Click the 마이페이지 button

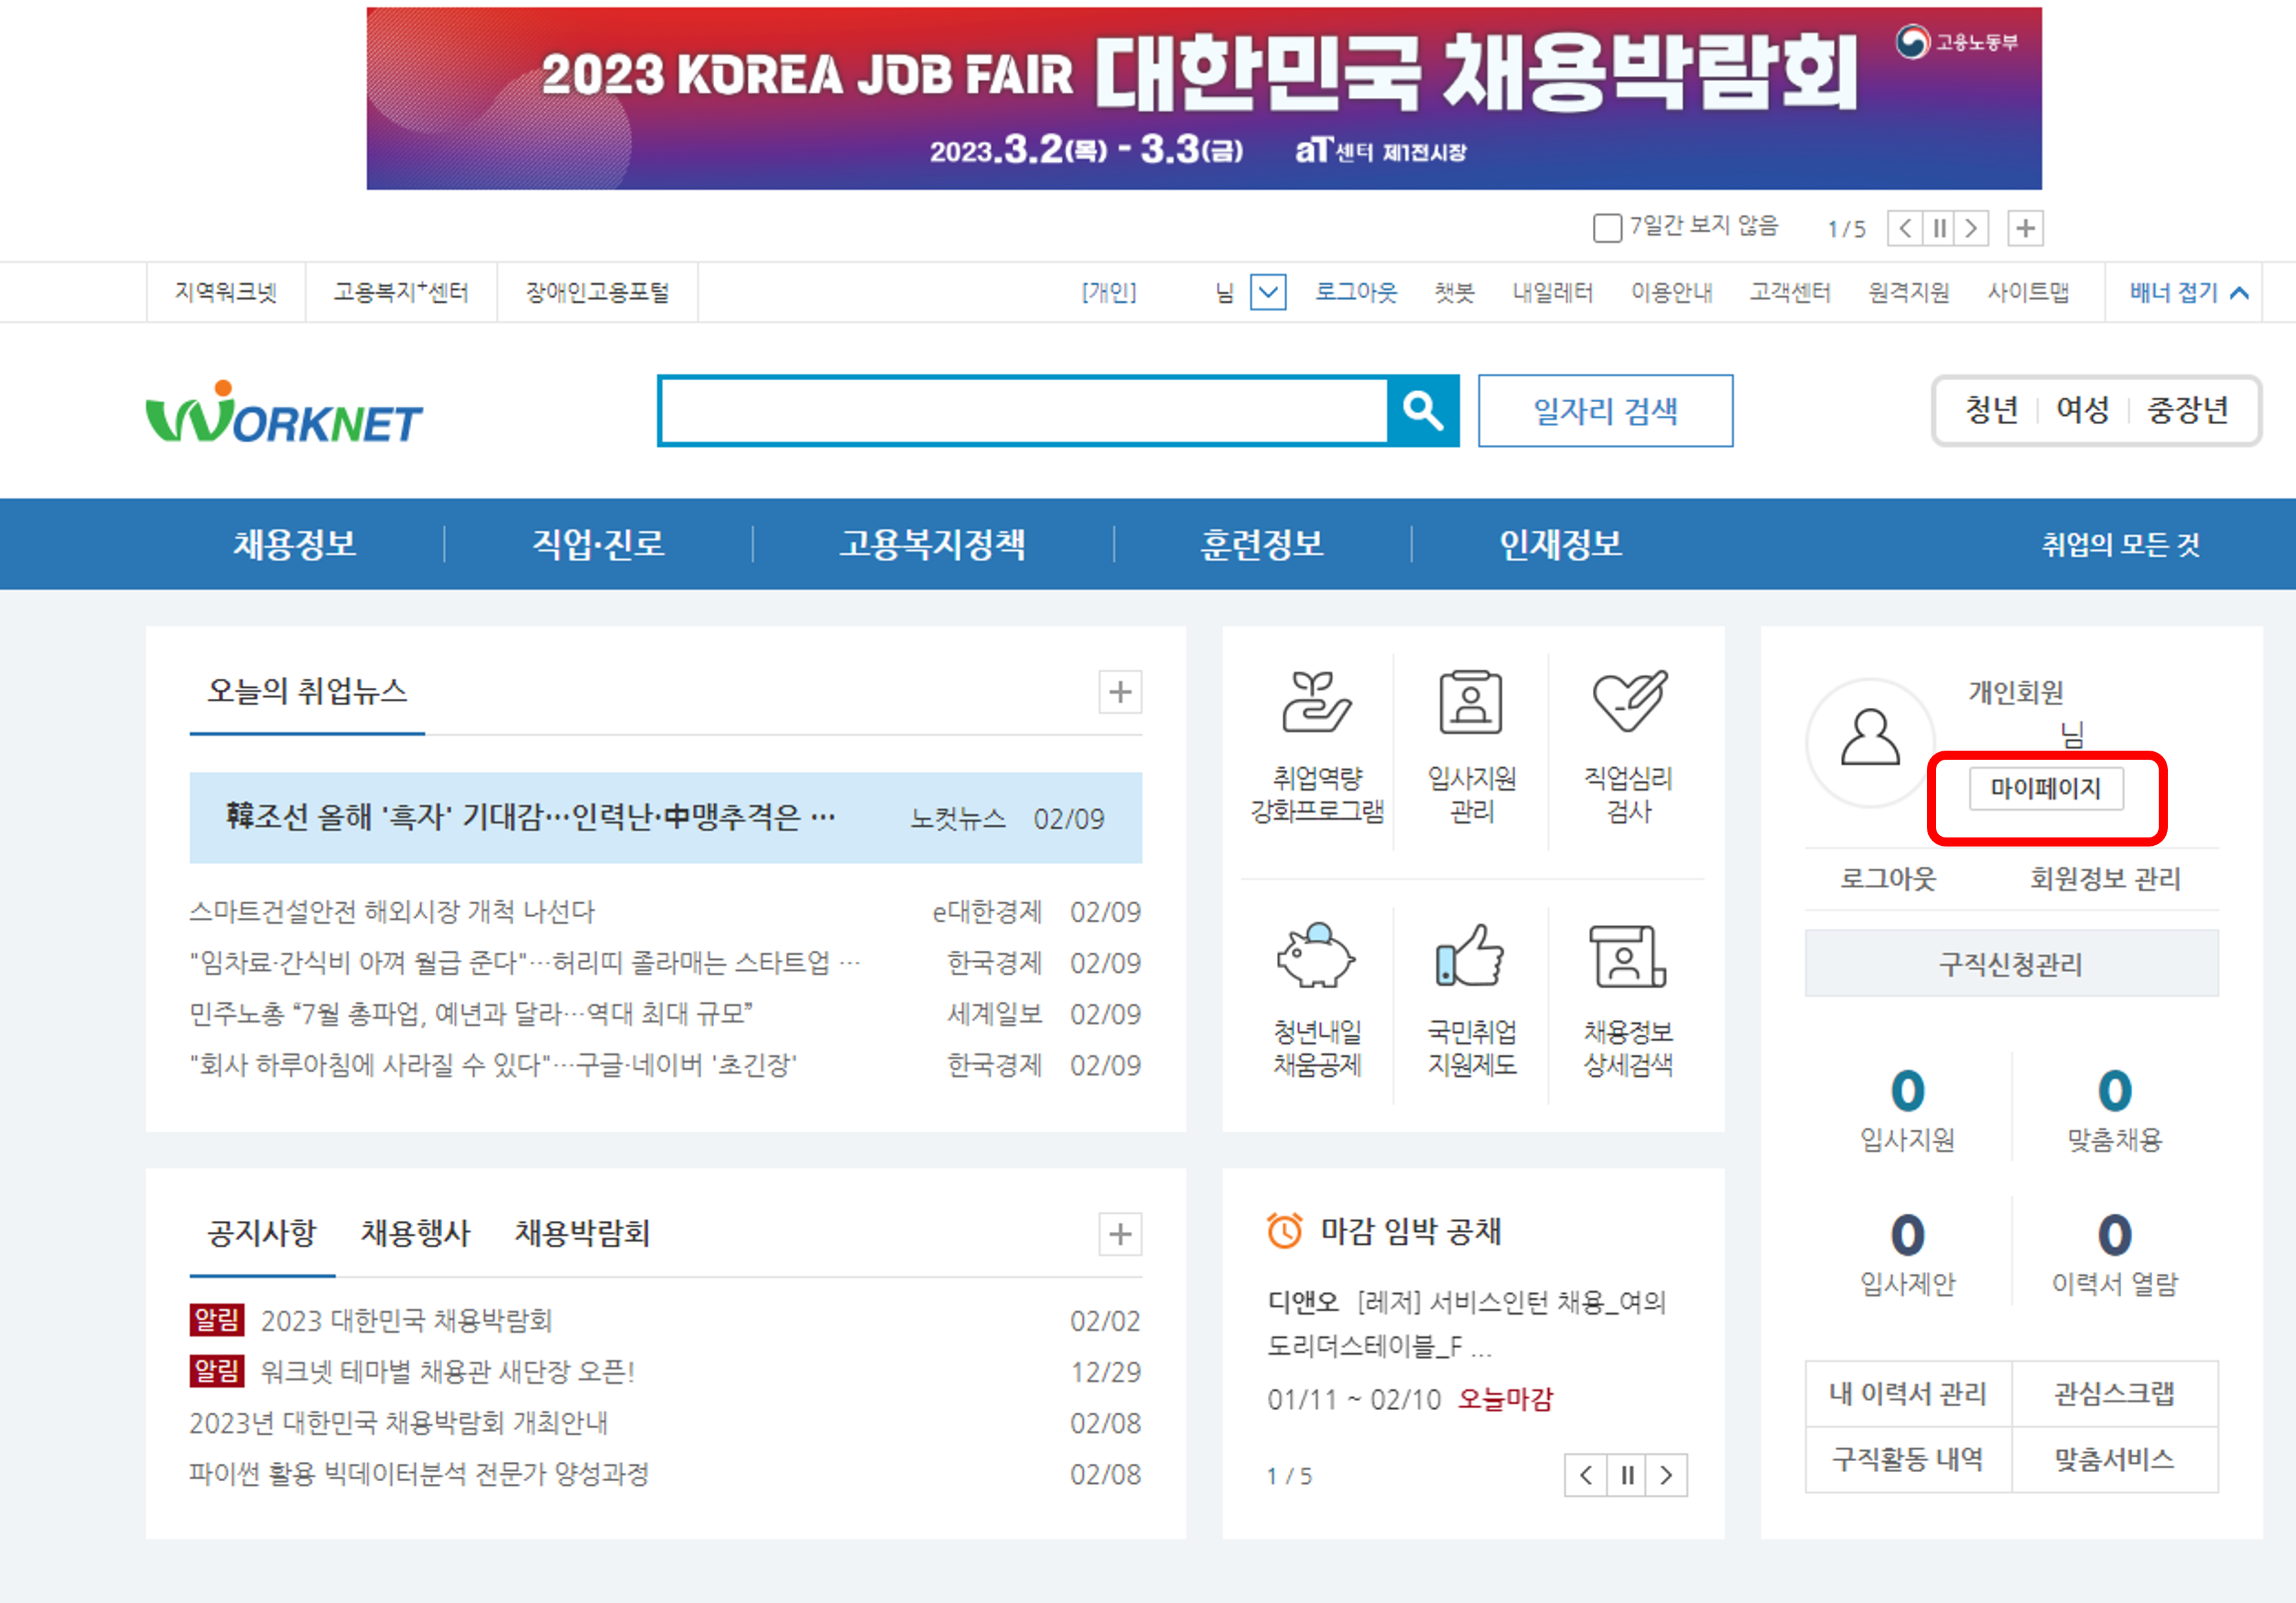click(2045, 788)
